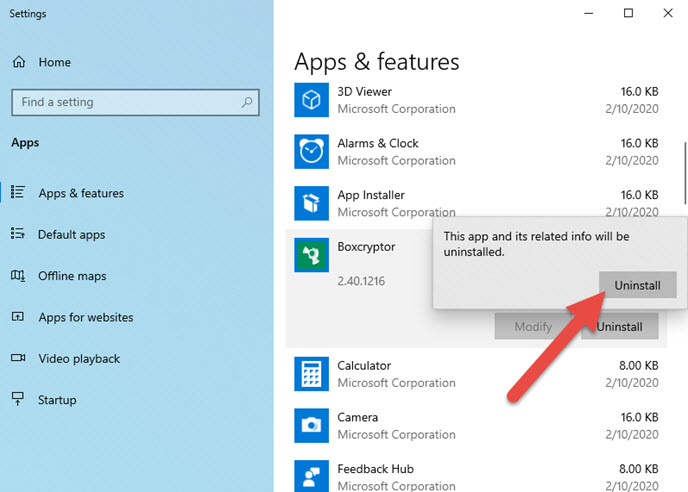
Task: Maximize the Settings window
Action: click(x=628, y=13)
